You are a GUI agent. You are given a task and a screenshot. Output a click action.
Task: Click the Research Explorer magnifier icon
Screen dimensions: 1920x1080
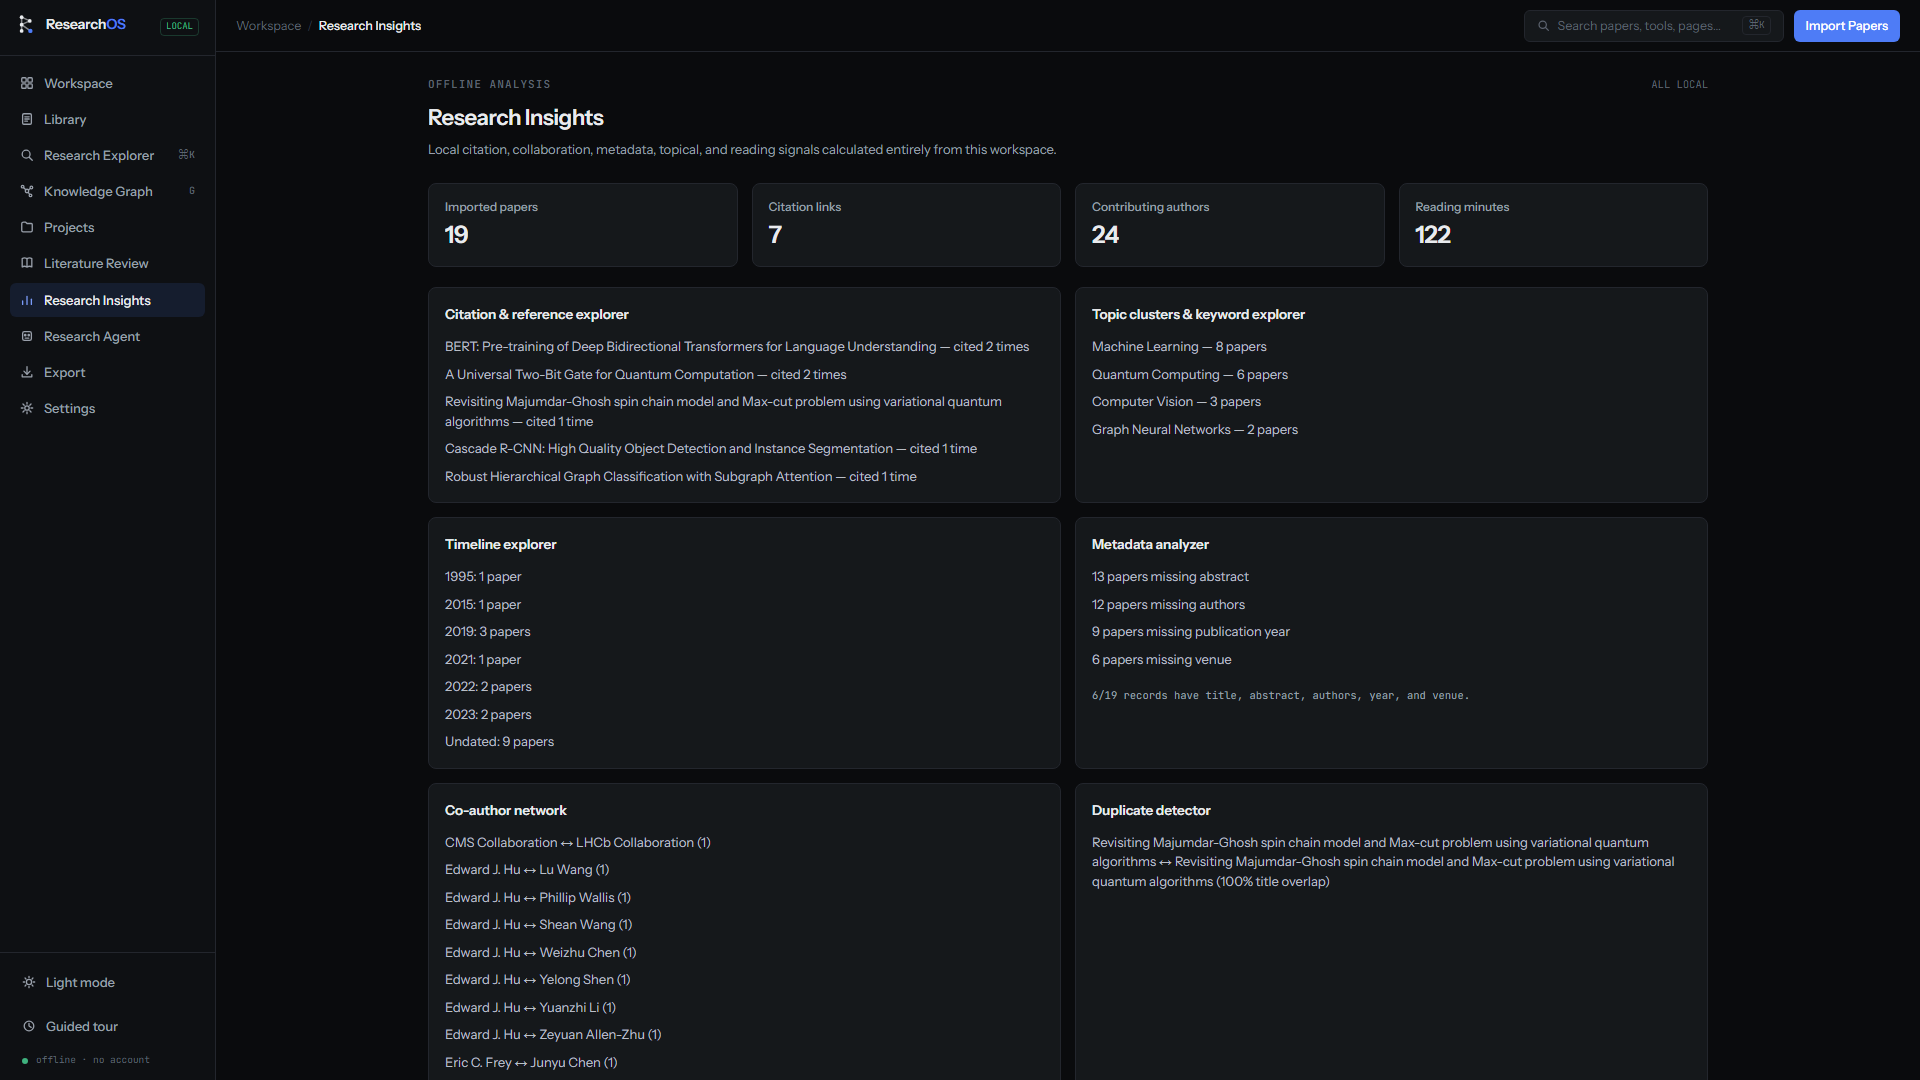[27, 155]
